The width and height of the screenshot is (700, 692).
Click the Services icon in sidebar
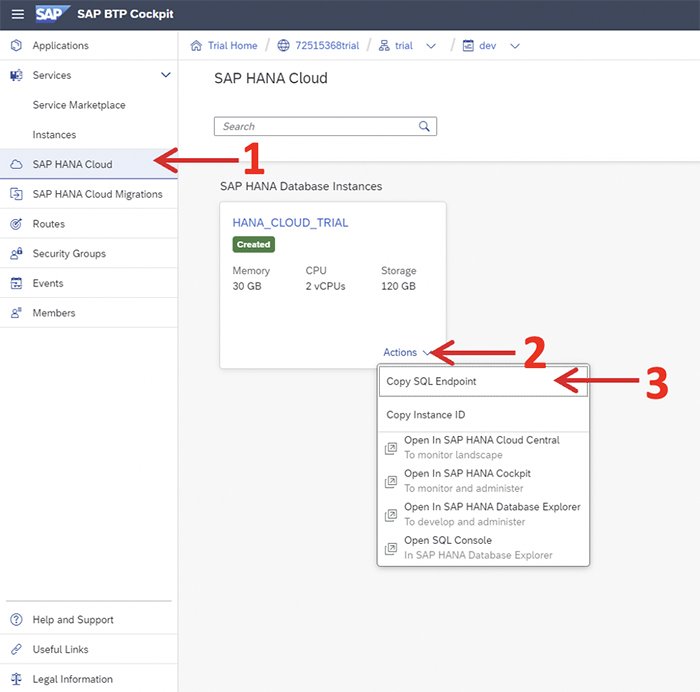tap(16, 75)
